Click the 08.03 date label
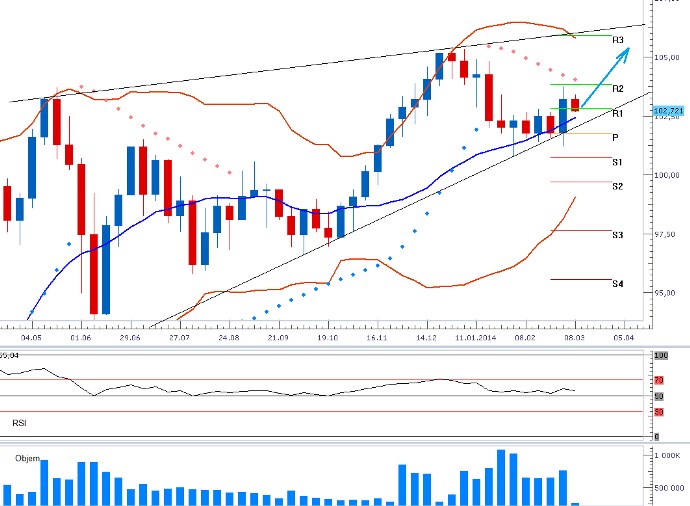 pos(575,338)
